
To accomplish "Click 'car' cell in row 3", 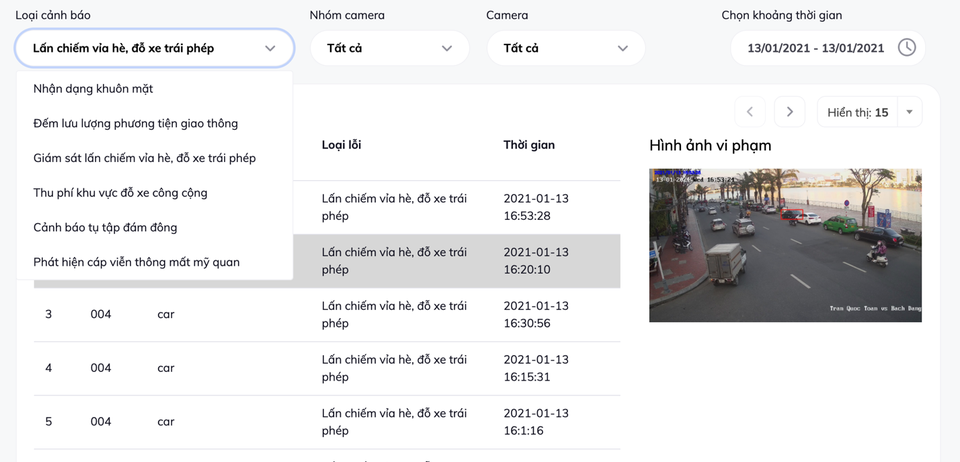I will point(165,315).
